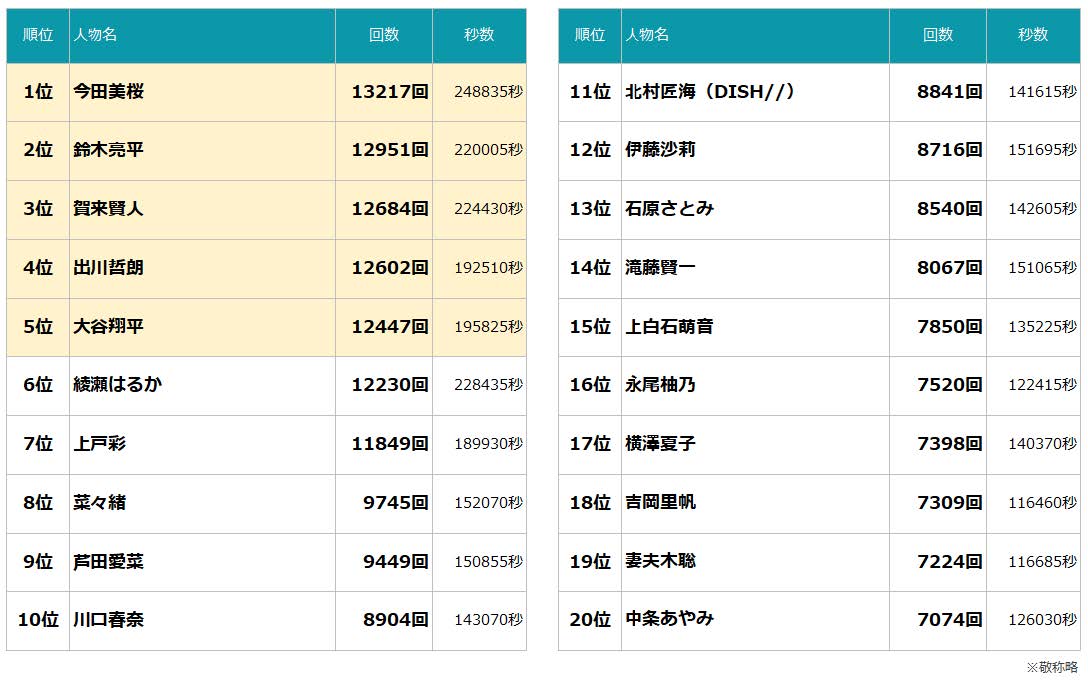Click the name 出川哲朗
Image resolution: width=1088 pixels, height=690 pixels.
tap(109, 268)
